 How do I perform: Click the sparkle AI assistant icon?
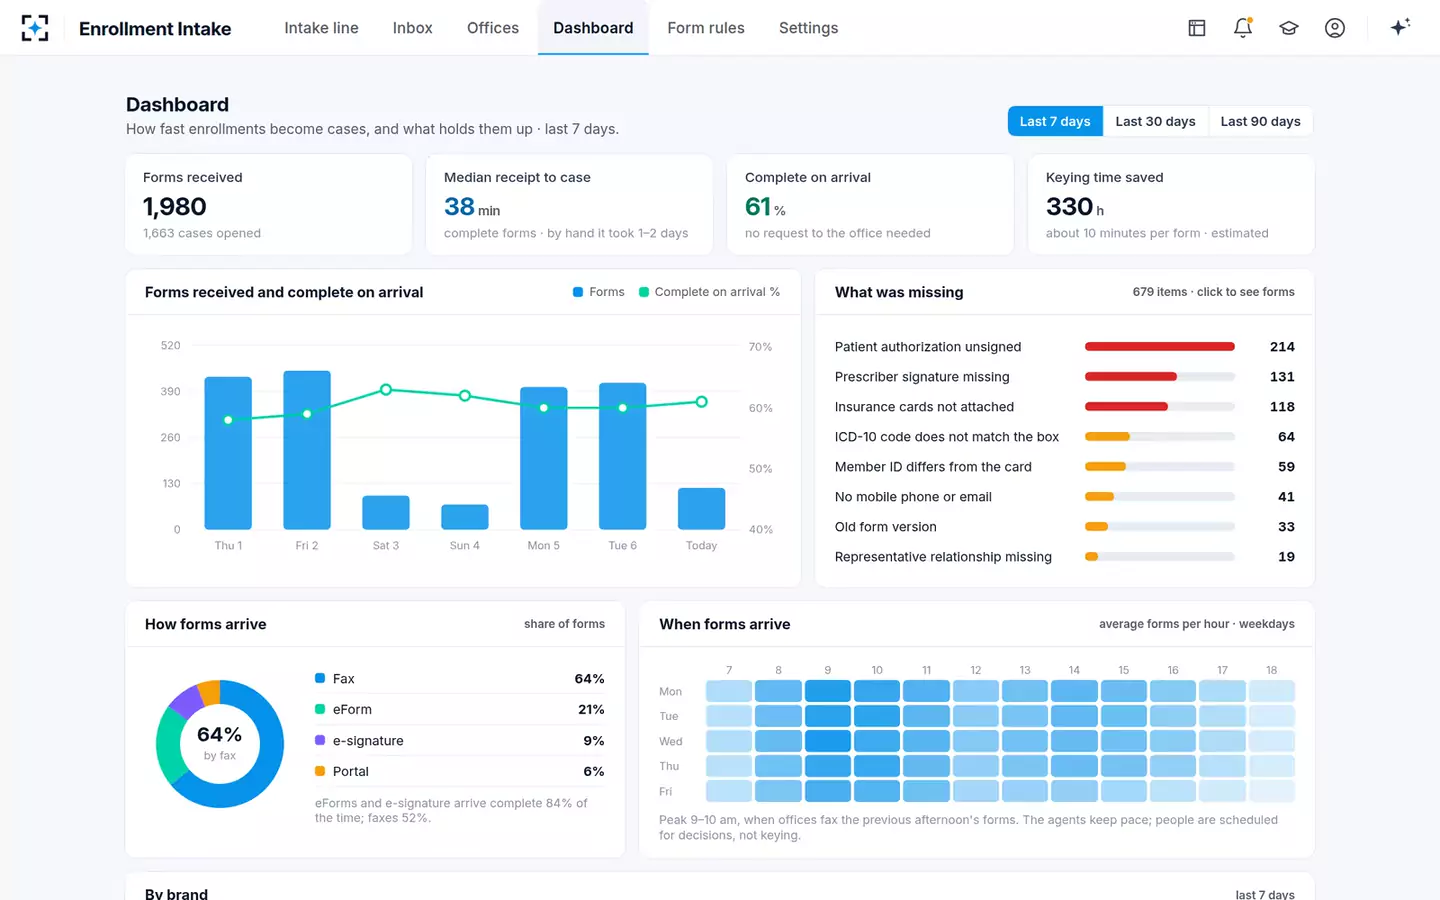pyautogui.click(x=1400, y=27)
